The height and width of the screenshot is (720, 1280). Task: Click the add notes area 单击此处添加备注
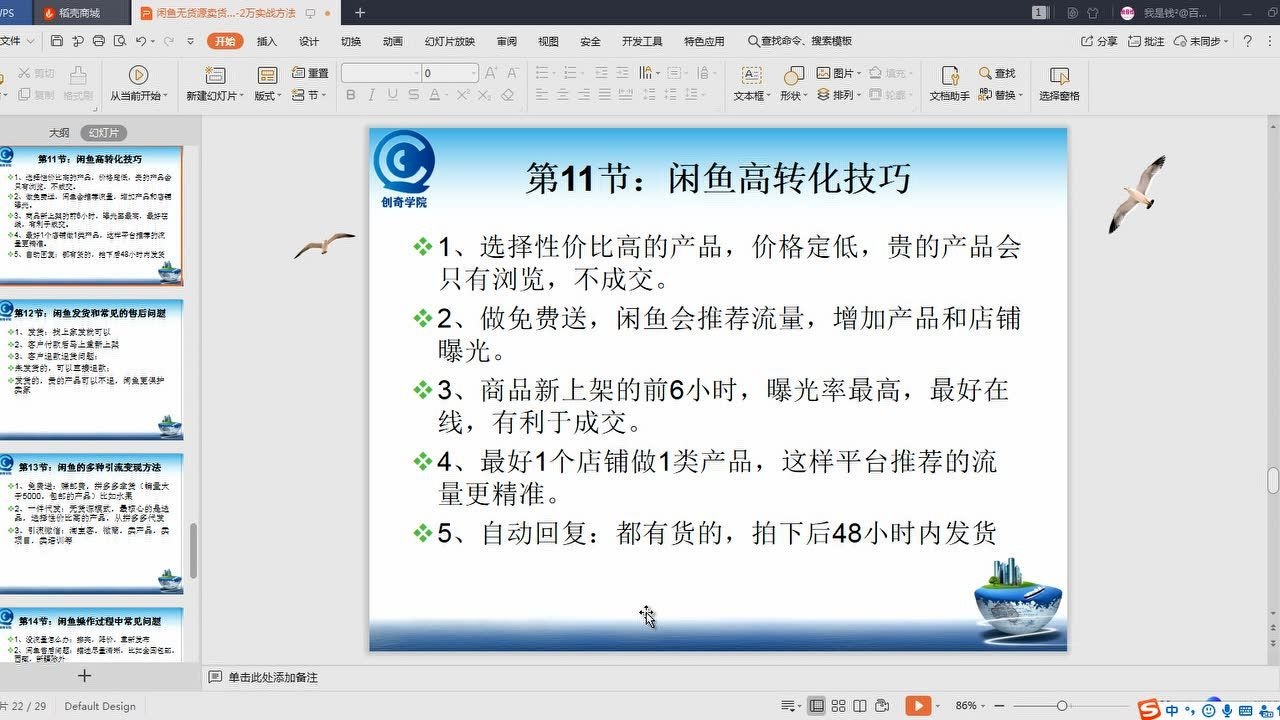click(x=273, y=677)
